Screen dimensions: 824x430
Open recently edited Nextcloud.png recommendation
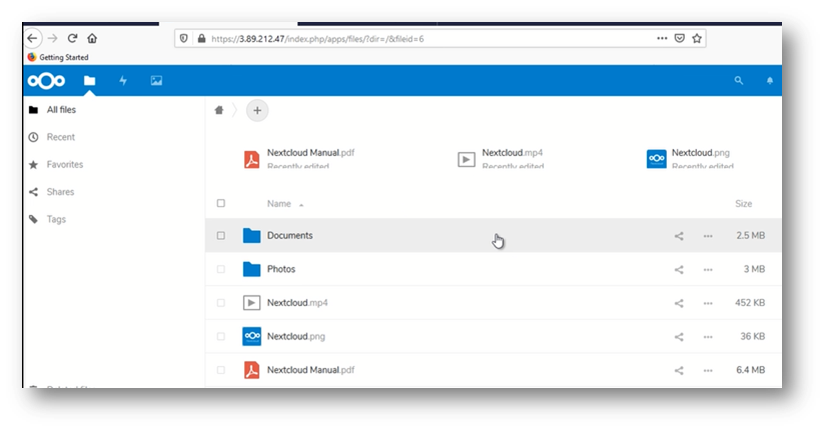click(691, 158)
